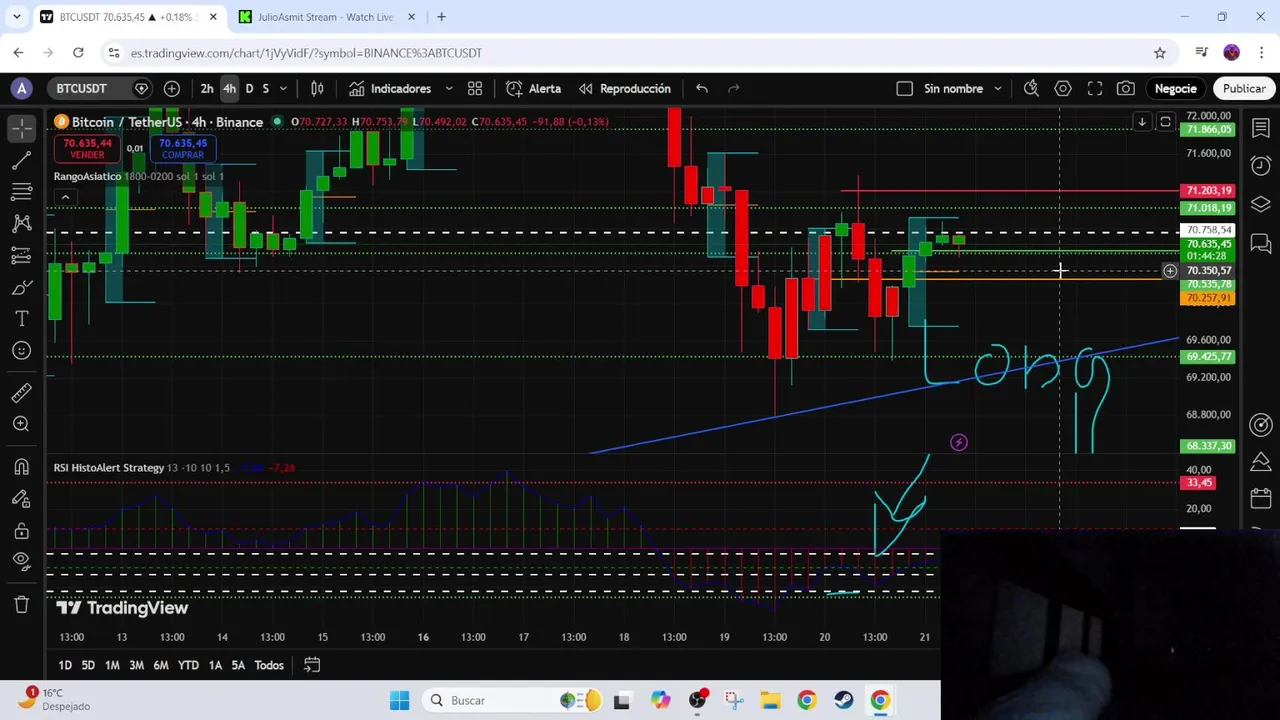Open the chats panel on right sidebar
The image size is (1280, 720).
click(1261, 243)
